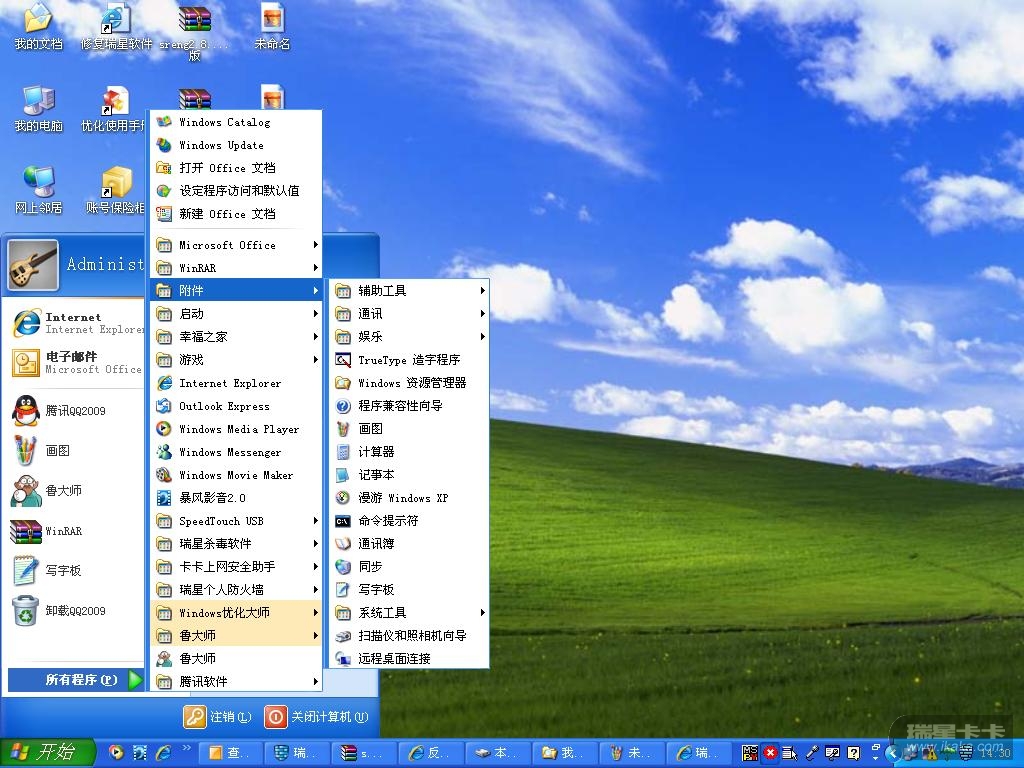Click 关闭计算机 shutdown button
This screenshot has height=768, width=1024.
[316, 717]
